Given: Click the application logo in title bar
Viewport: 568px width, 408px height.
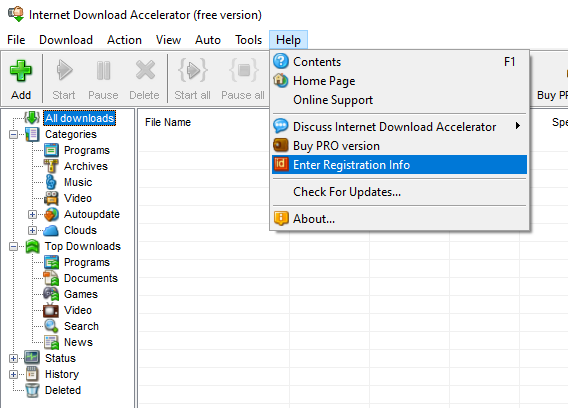Looking at the screenshot, I should (x=16, y=14).
